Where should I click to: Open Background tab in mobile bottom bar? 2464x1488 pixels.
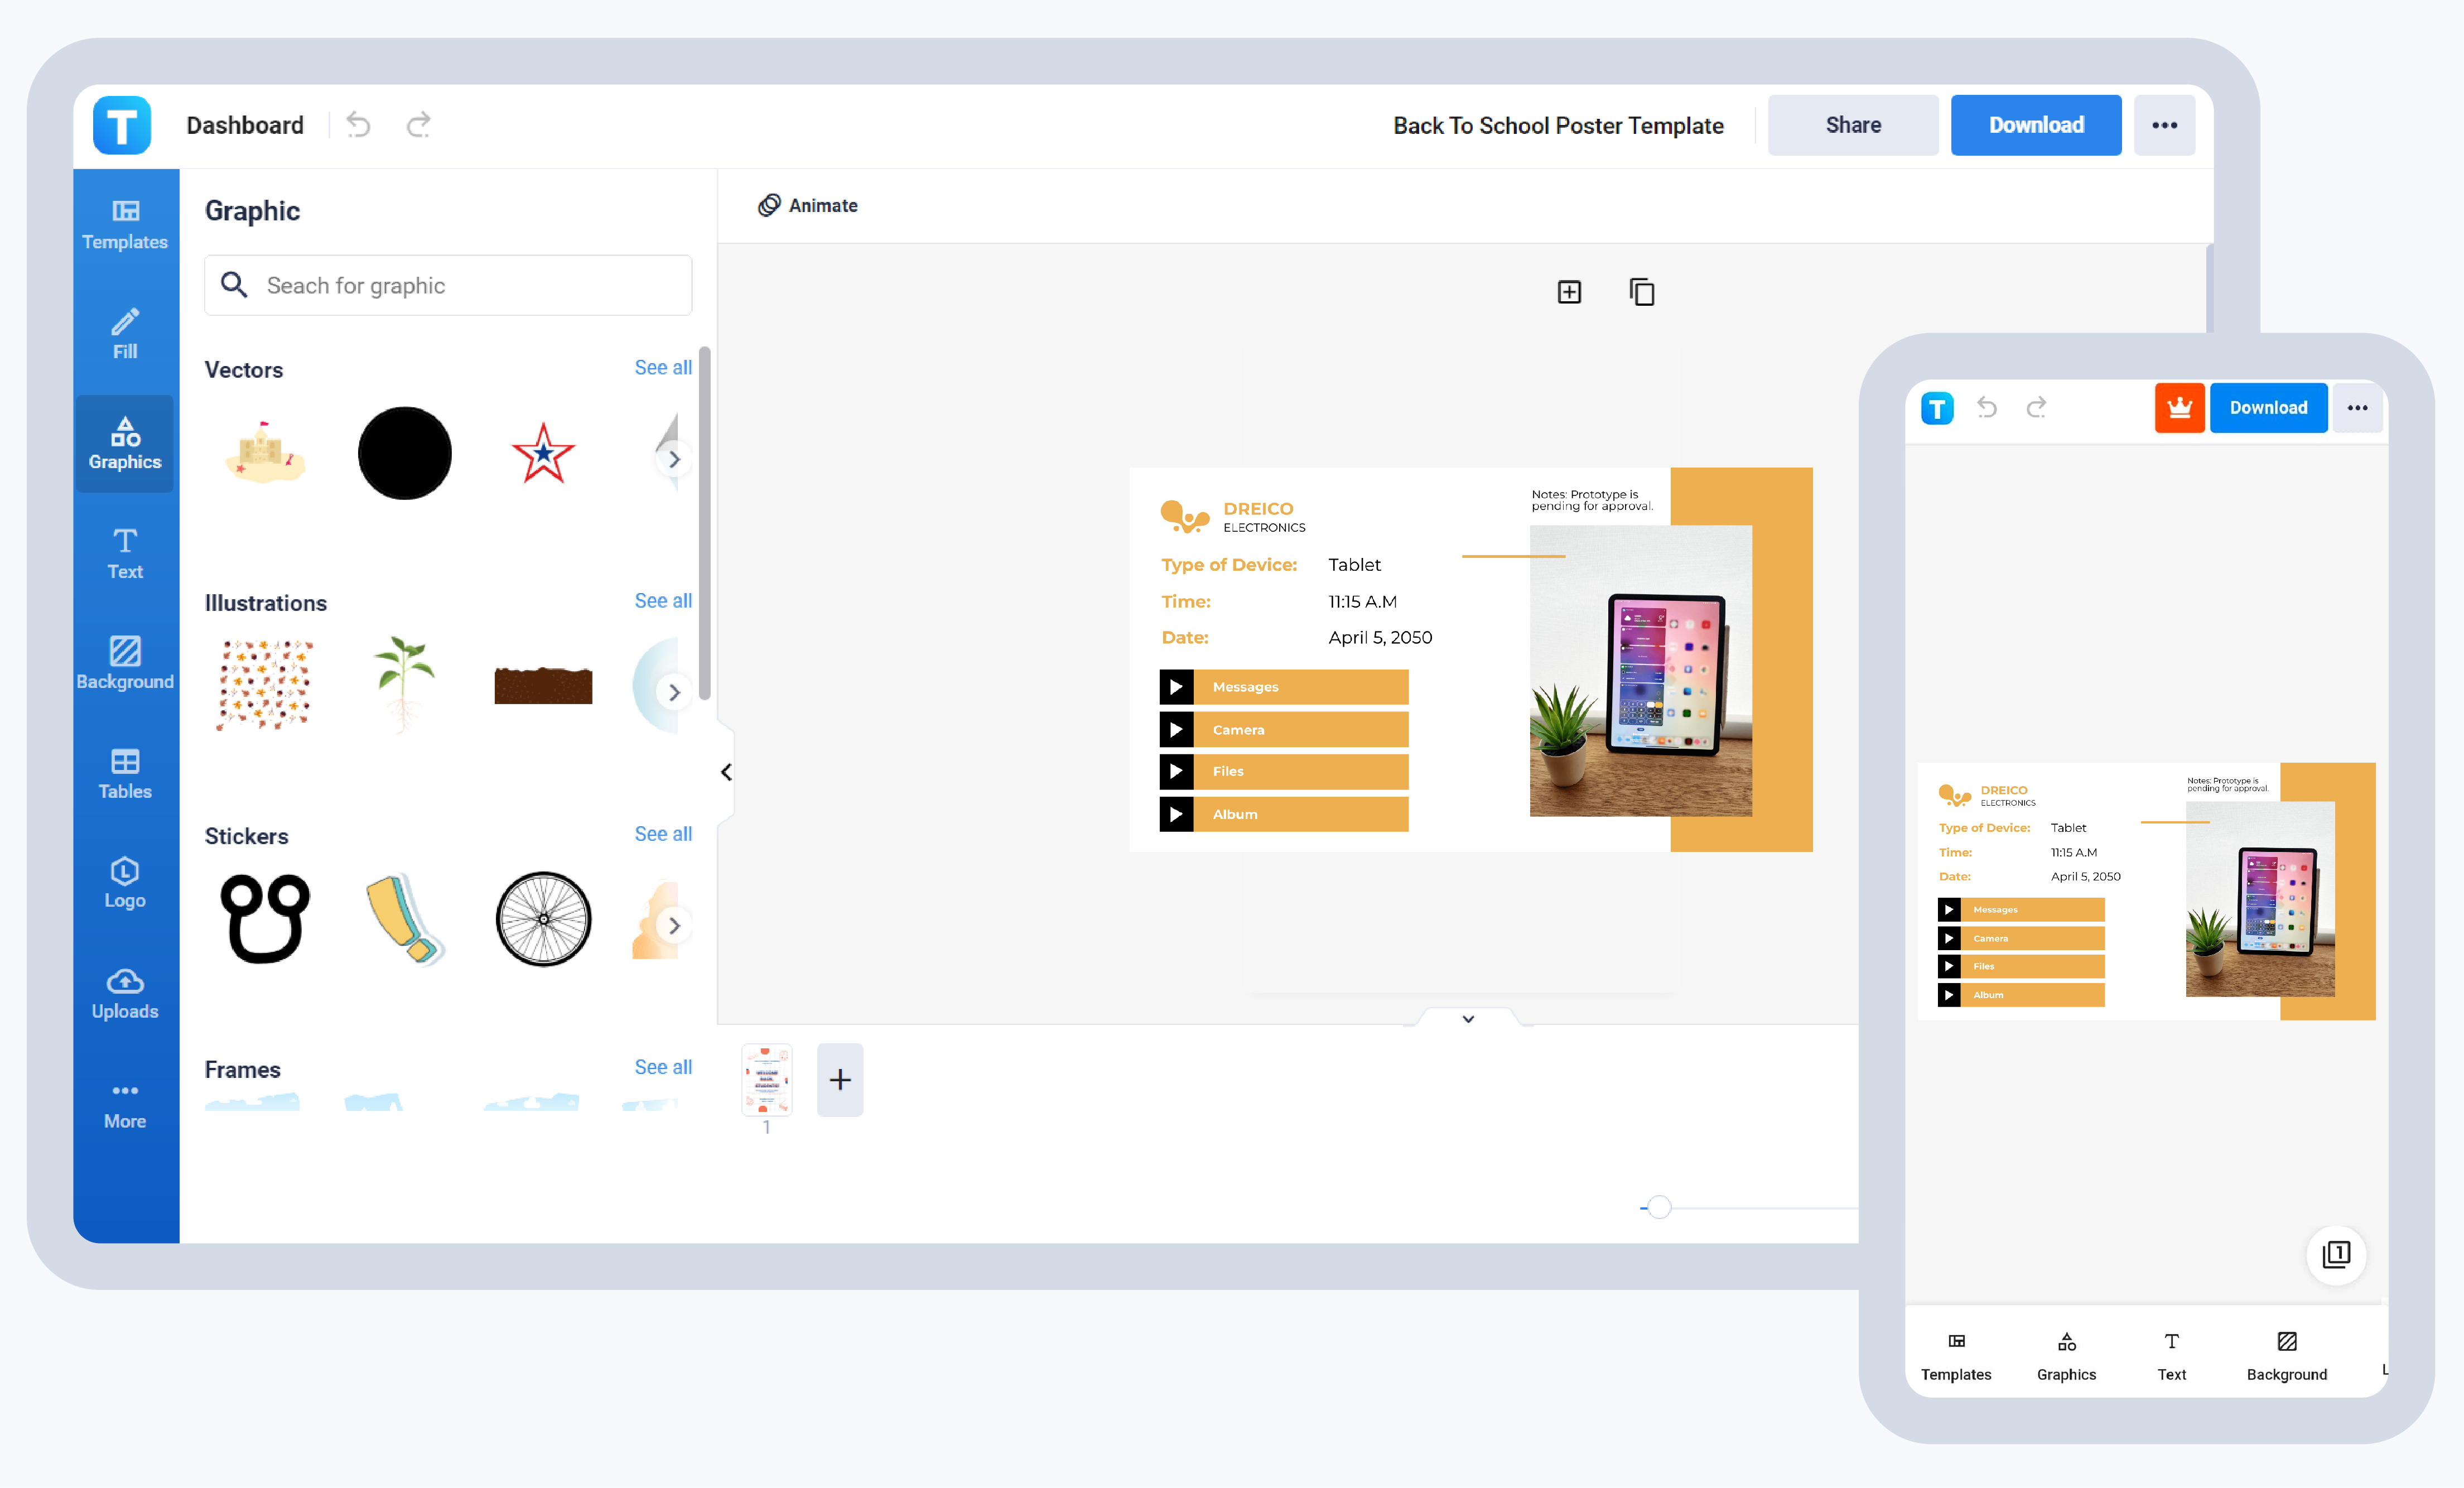pos(2287,1356)
